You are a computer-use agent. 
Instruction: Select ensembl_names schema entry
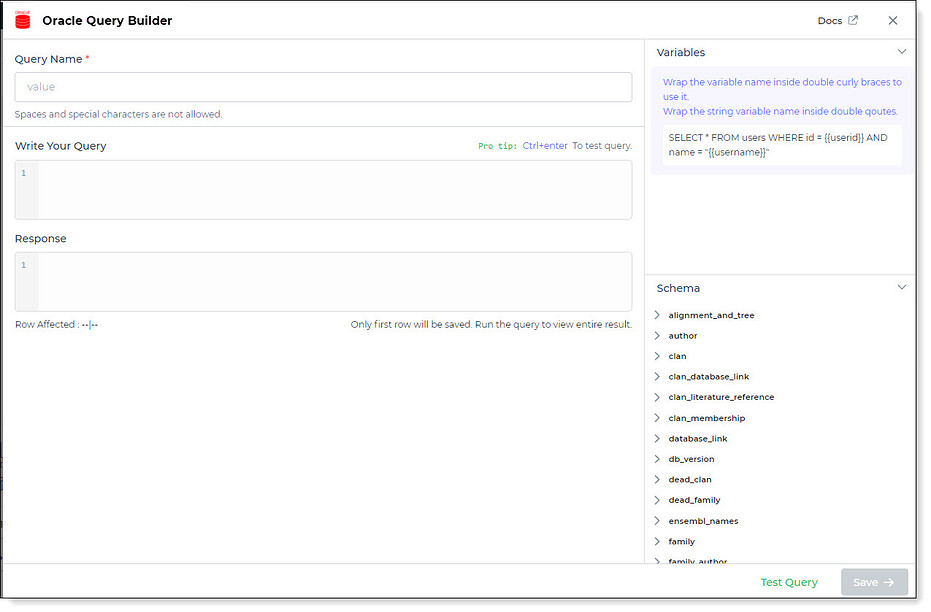click(x=703, y=521)
